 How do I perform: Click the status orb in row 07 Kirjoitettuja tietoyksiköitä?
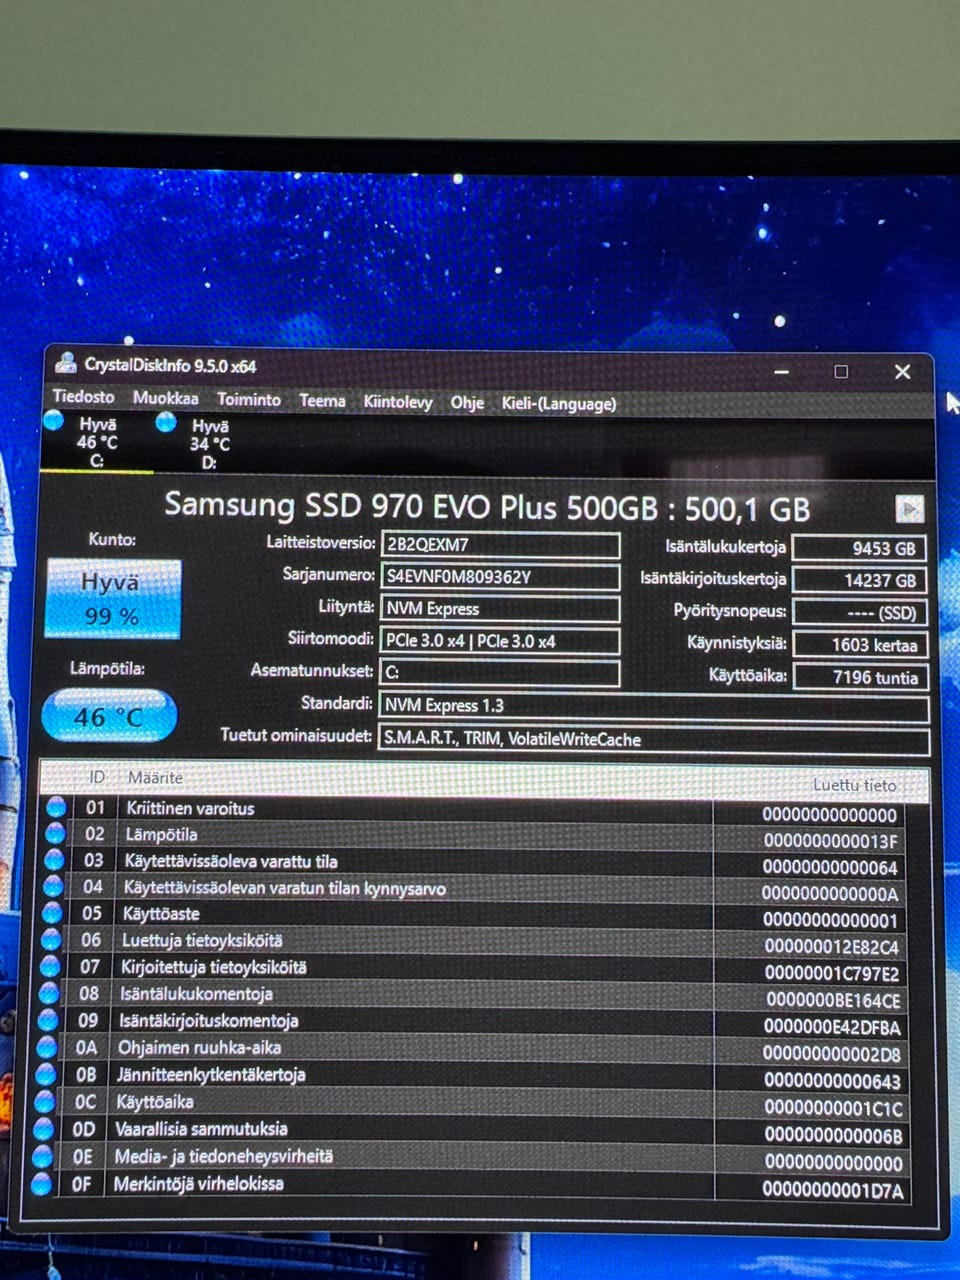pos(50,966)
